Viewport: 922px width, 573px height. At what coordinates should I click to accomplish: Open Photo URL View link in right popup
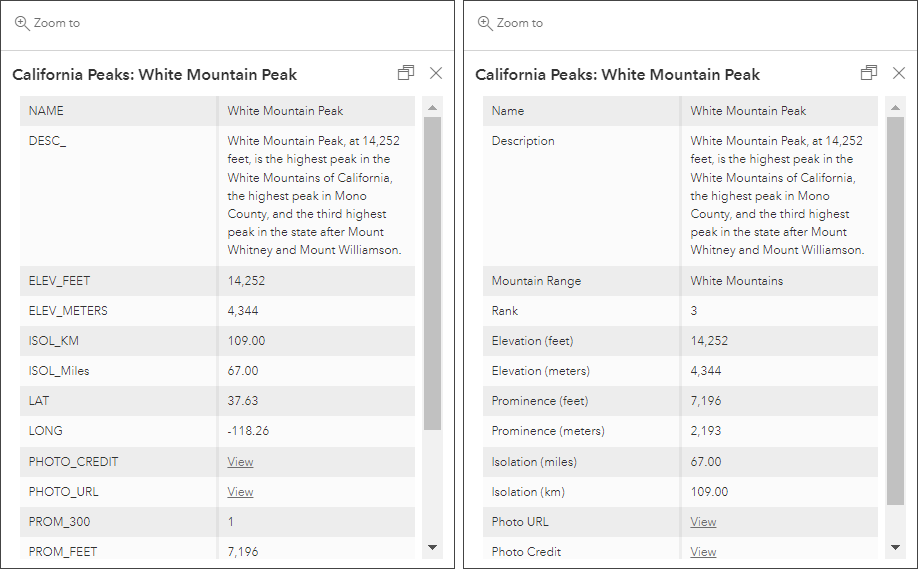(x=703, y=522)
